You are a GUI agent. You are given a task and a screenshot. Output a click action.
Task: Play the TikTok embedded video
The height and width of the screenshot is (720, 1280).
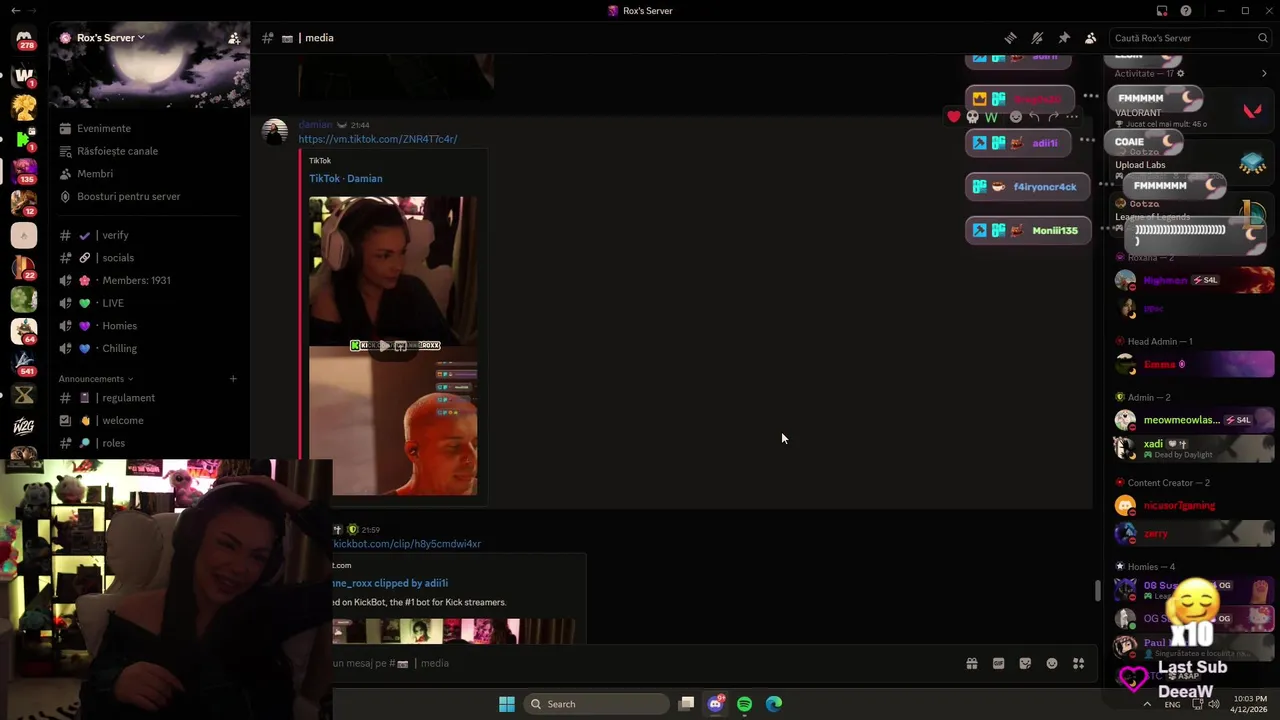pos(384,346)
